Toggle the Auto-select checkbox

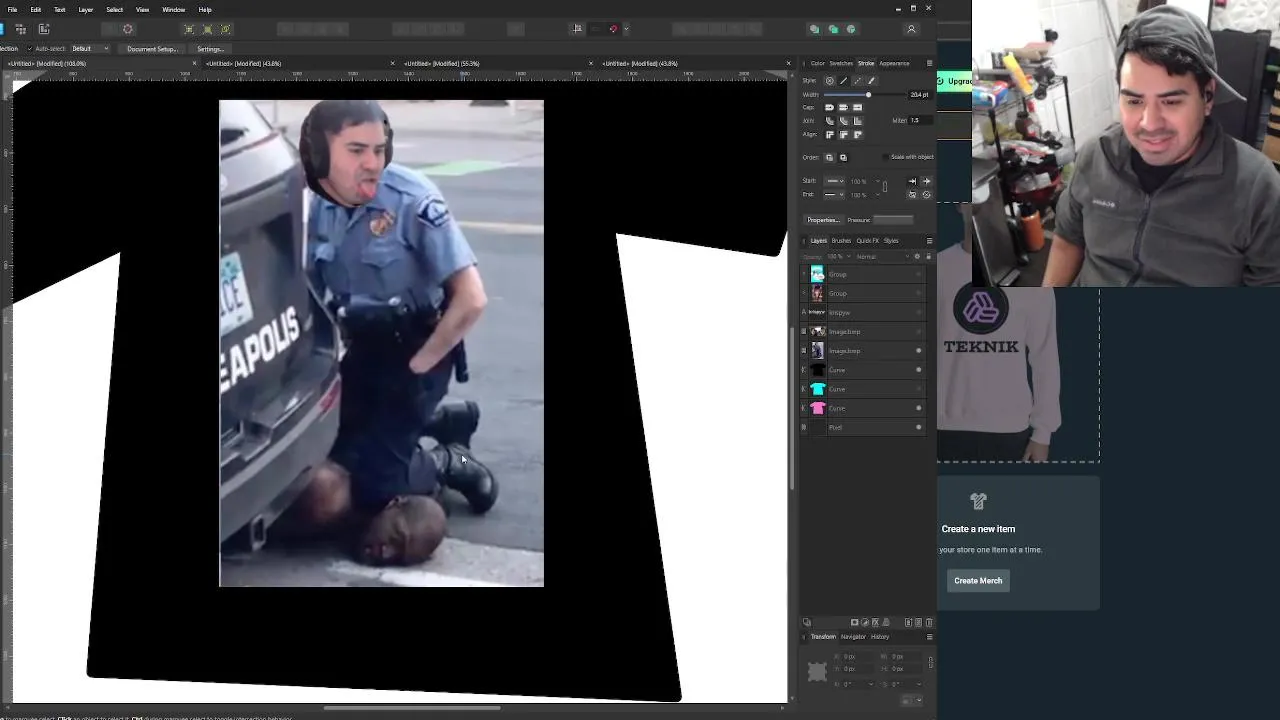tap(30, 48)
